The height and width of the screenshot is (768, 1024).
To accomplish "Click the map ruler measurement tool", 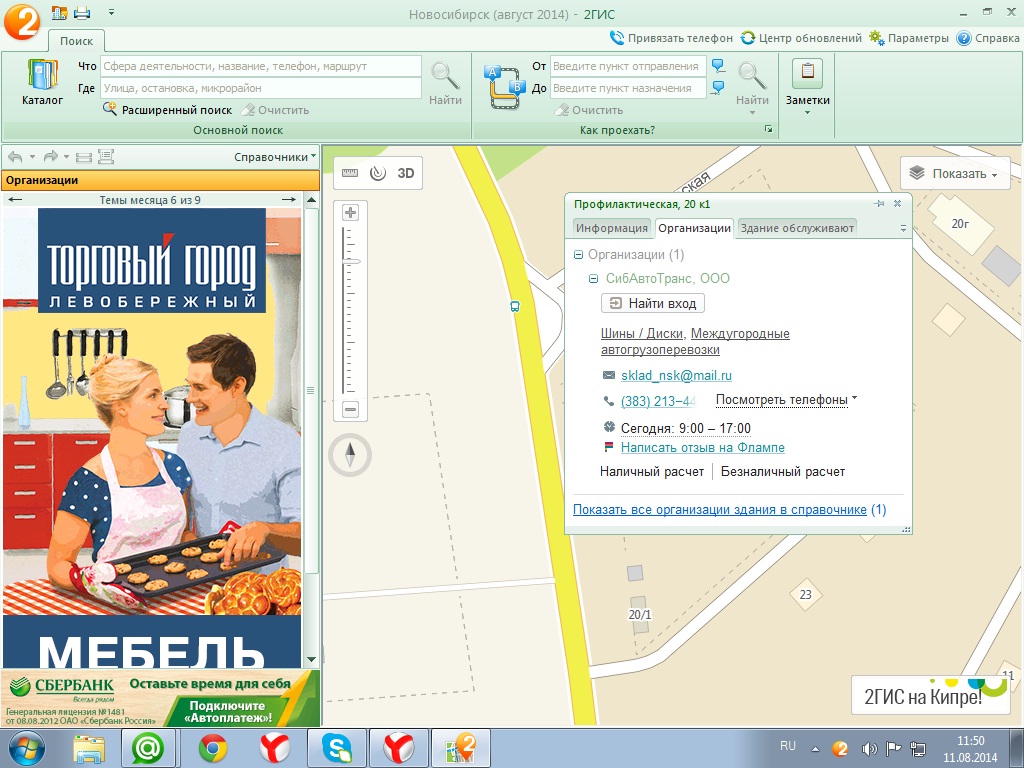I will click(349, 173).
